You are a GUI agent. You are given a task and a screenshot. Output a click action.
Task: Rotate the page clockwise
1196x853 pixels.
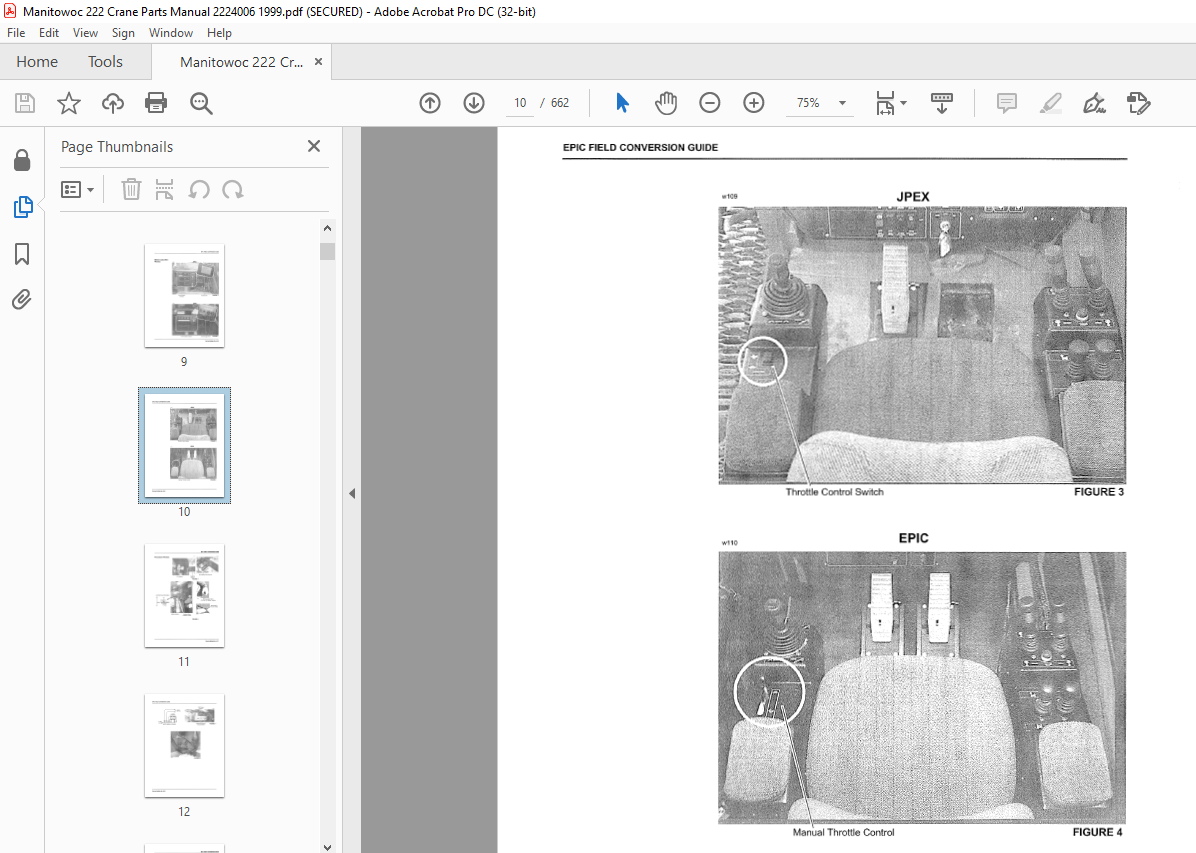233,189
